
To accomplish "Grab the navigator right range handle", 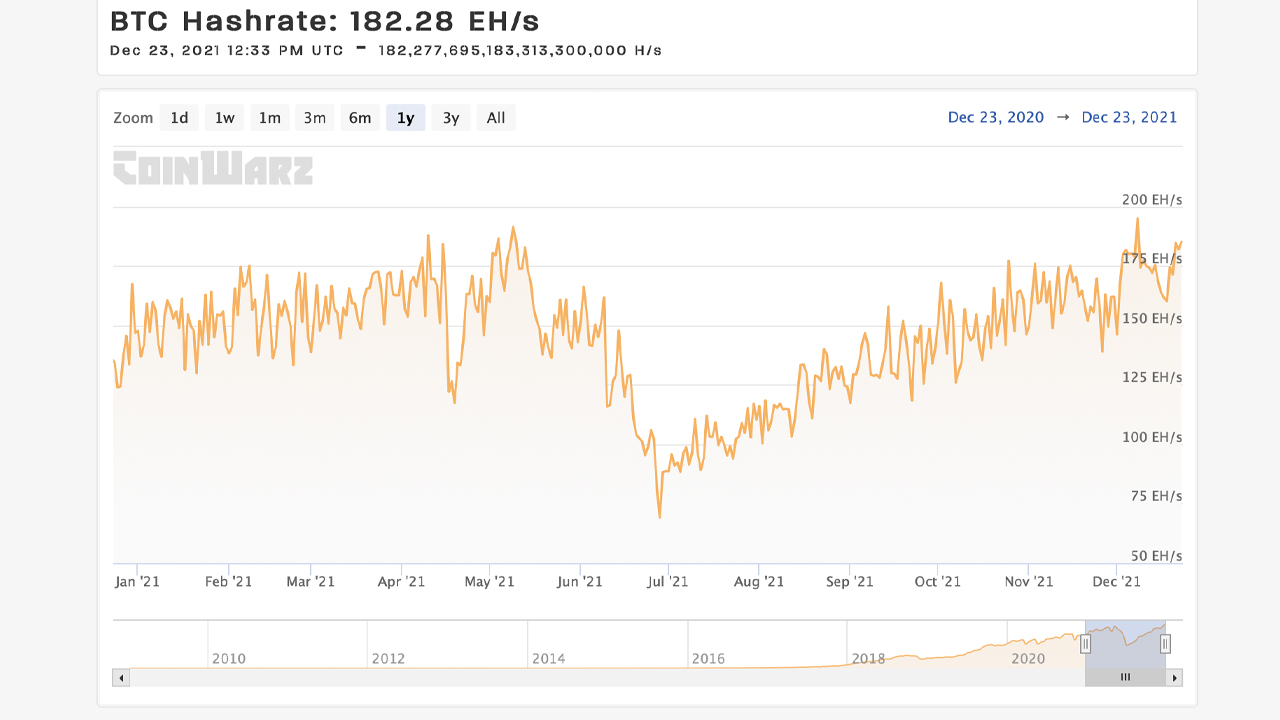I will 1165,645.
